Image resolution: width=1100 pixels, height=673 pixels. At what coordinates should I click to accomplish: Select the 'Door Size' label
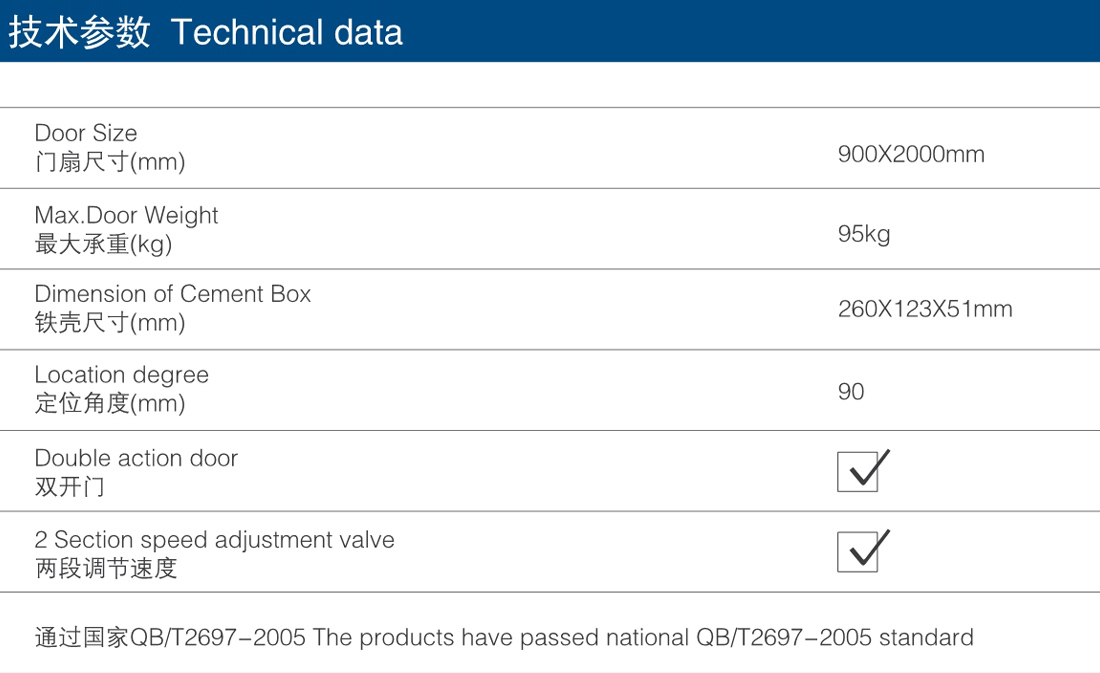pyautogui.click(x=86, y=133)
